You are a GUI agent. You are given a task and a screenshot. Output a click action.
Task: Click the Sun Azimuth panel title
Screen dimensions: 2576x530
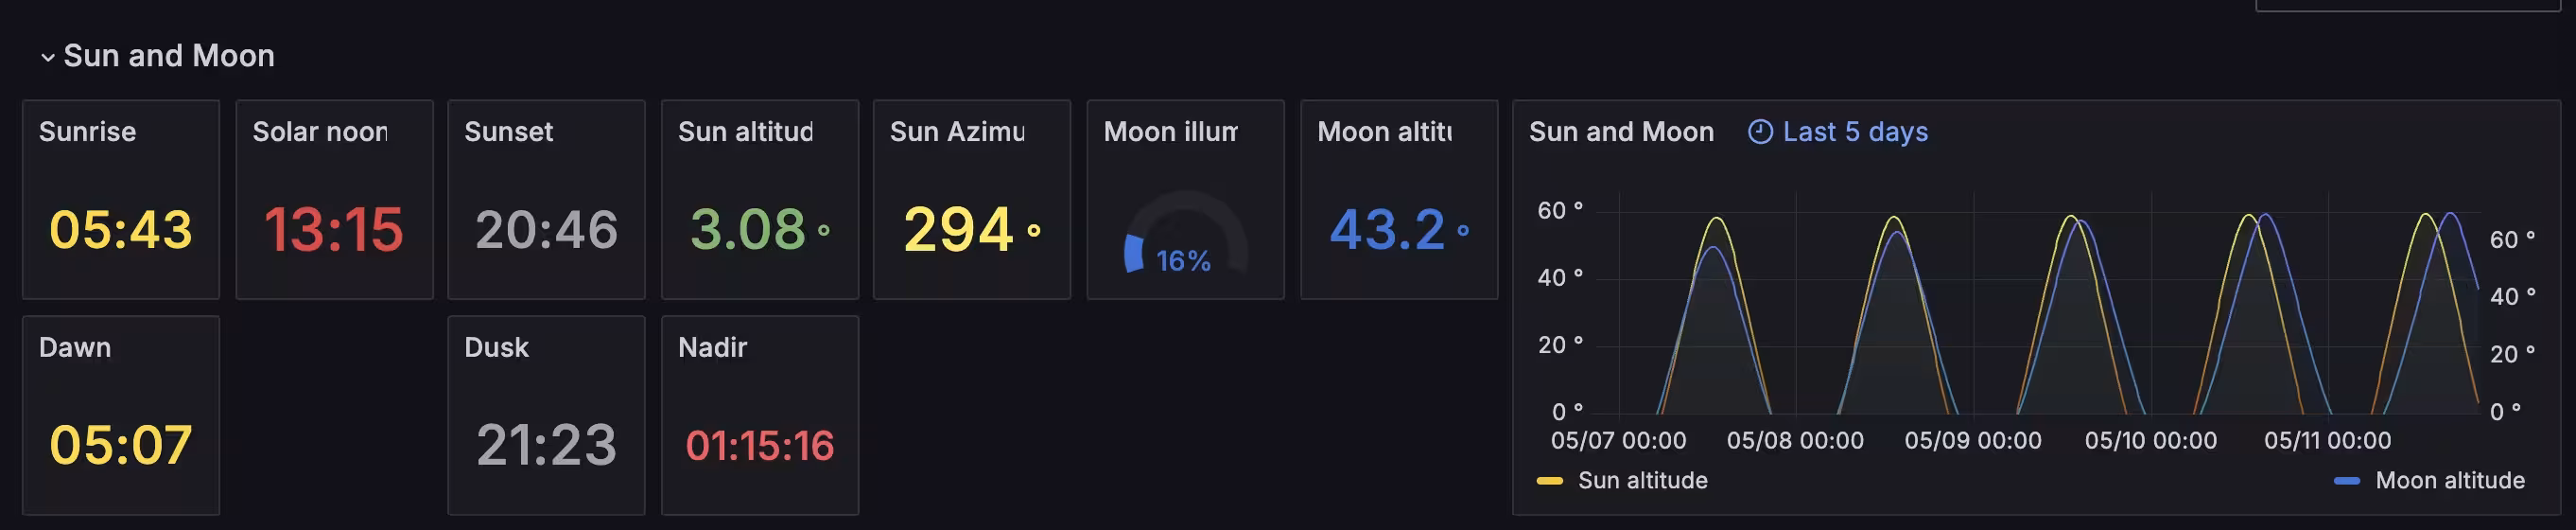click(x=957, y=132)
